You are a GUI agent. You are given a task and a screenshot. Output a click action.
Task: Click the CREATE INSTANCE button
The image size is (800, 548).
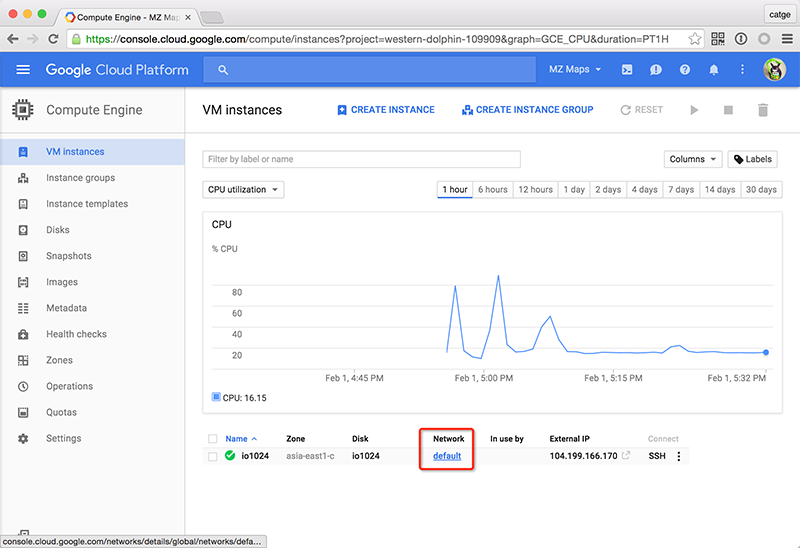[386, 110]
